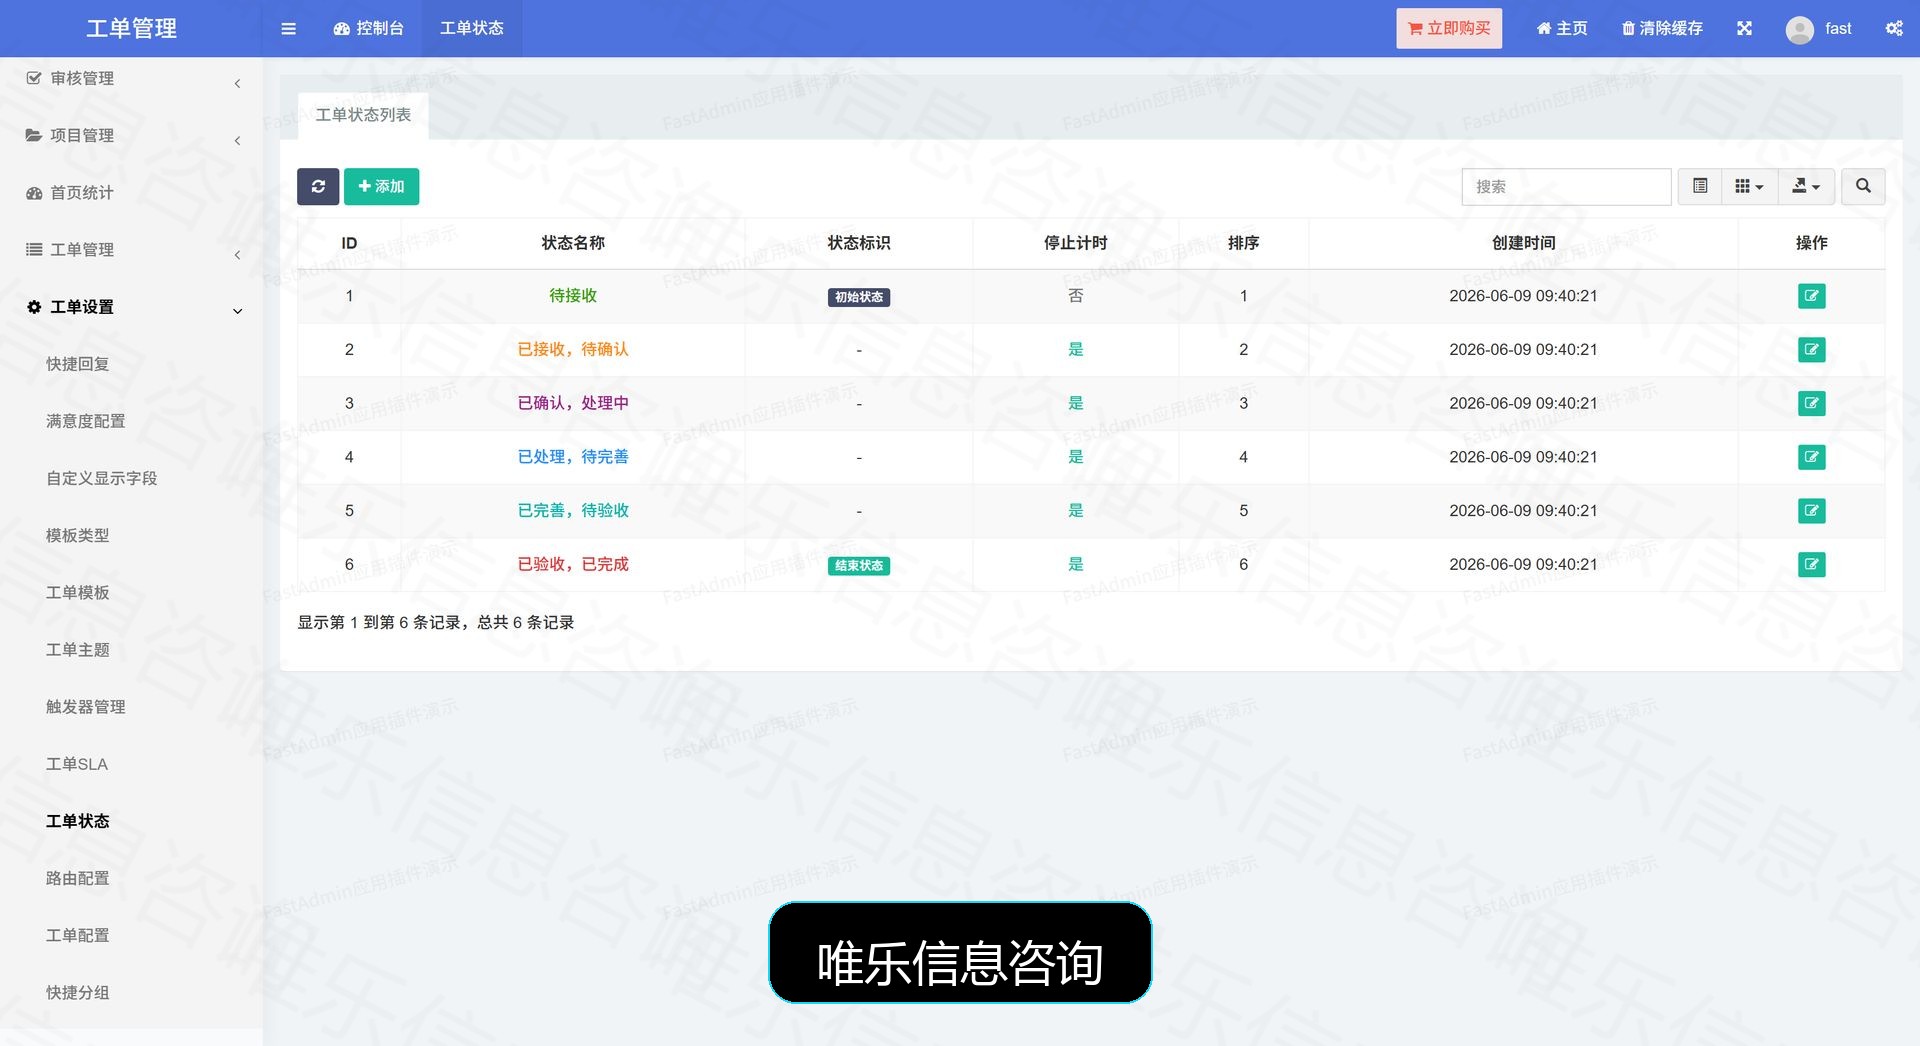This screenshot has height=1046, width=1920.
Task: Click the search magnifier button
Action: coord(1863,186)
